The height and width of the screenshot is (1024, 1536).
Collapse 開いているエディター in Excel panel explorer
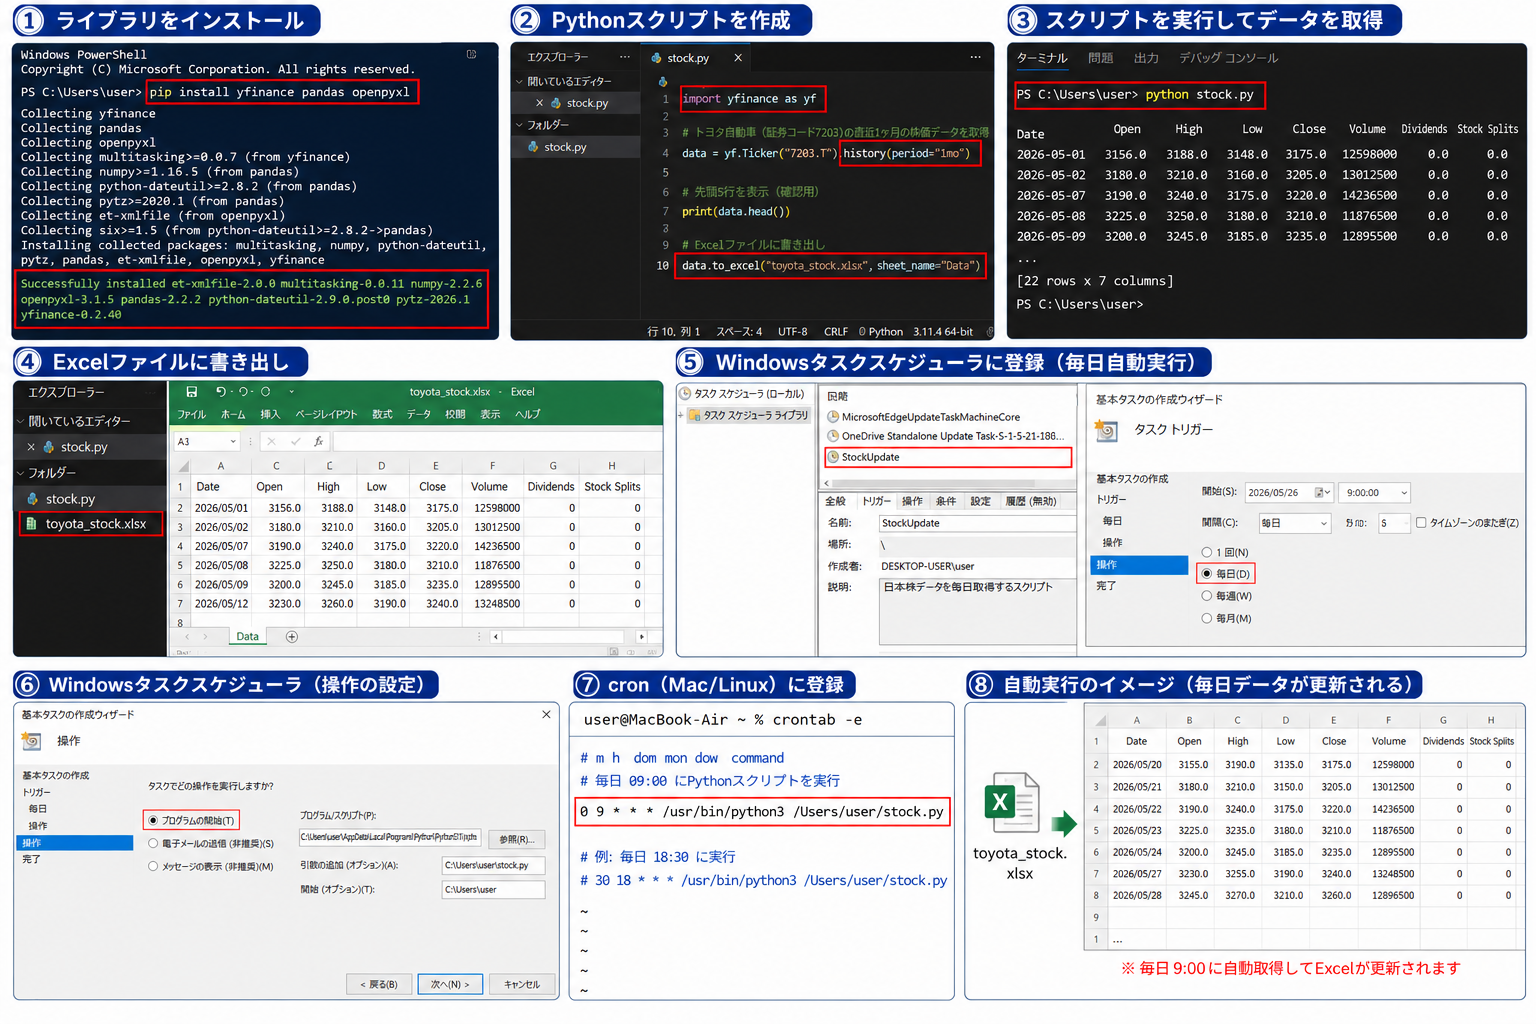[x=20, y=421]
